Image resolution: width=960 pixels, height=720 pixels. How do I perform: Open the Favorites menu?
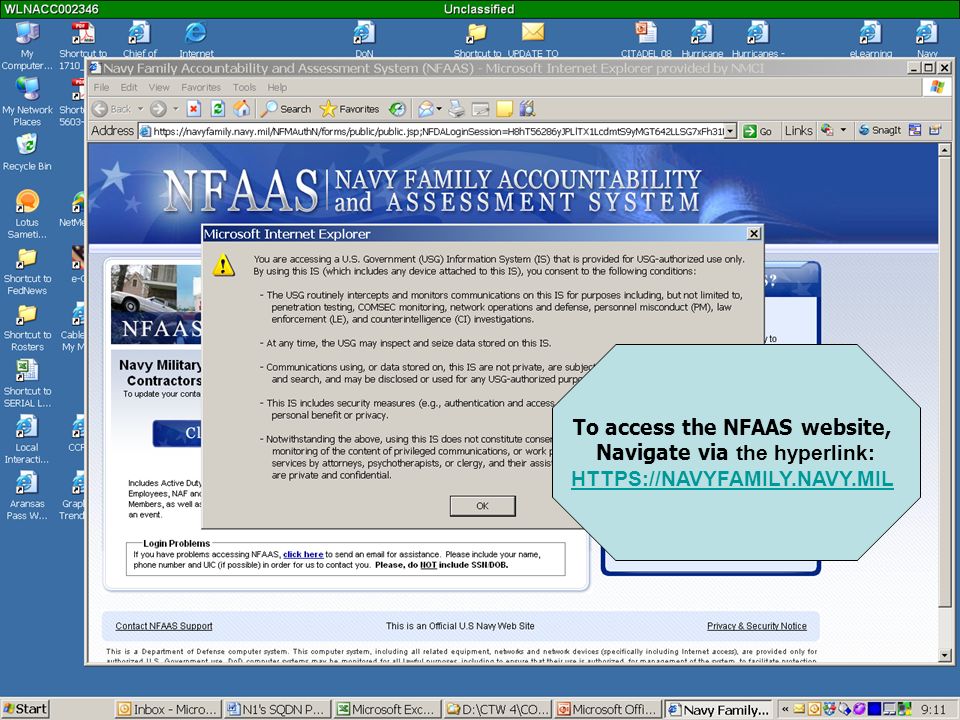click(x=201, y=87)
